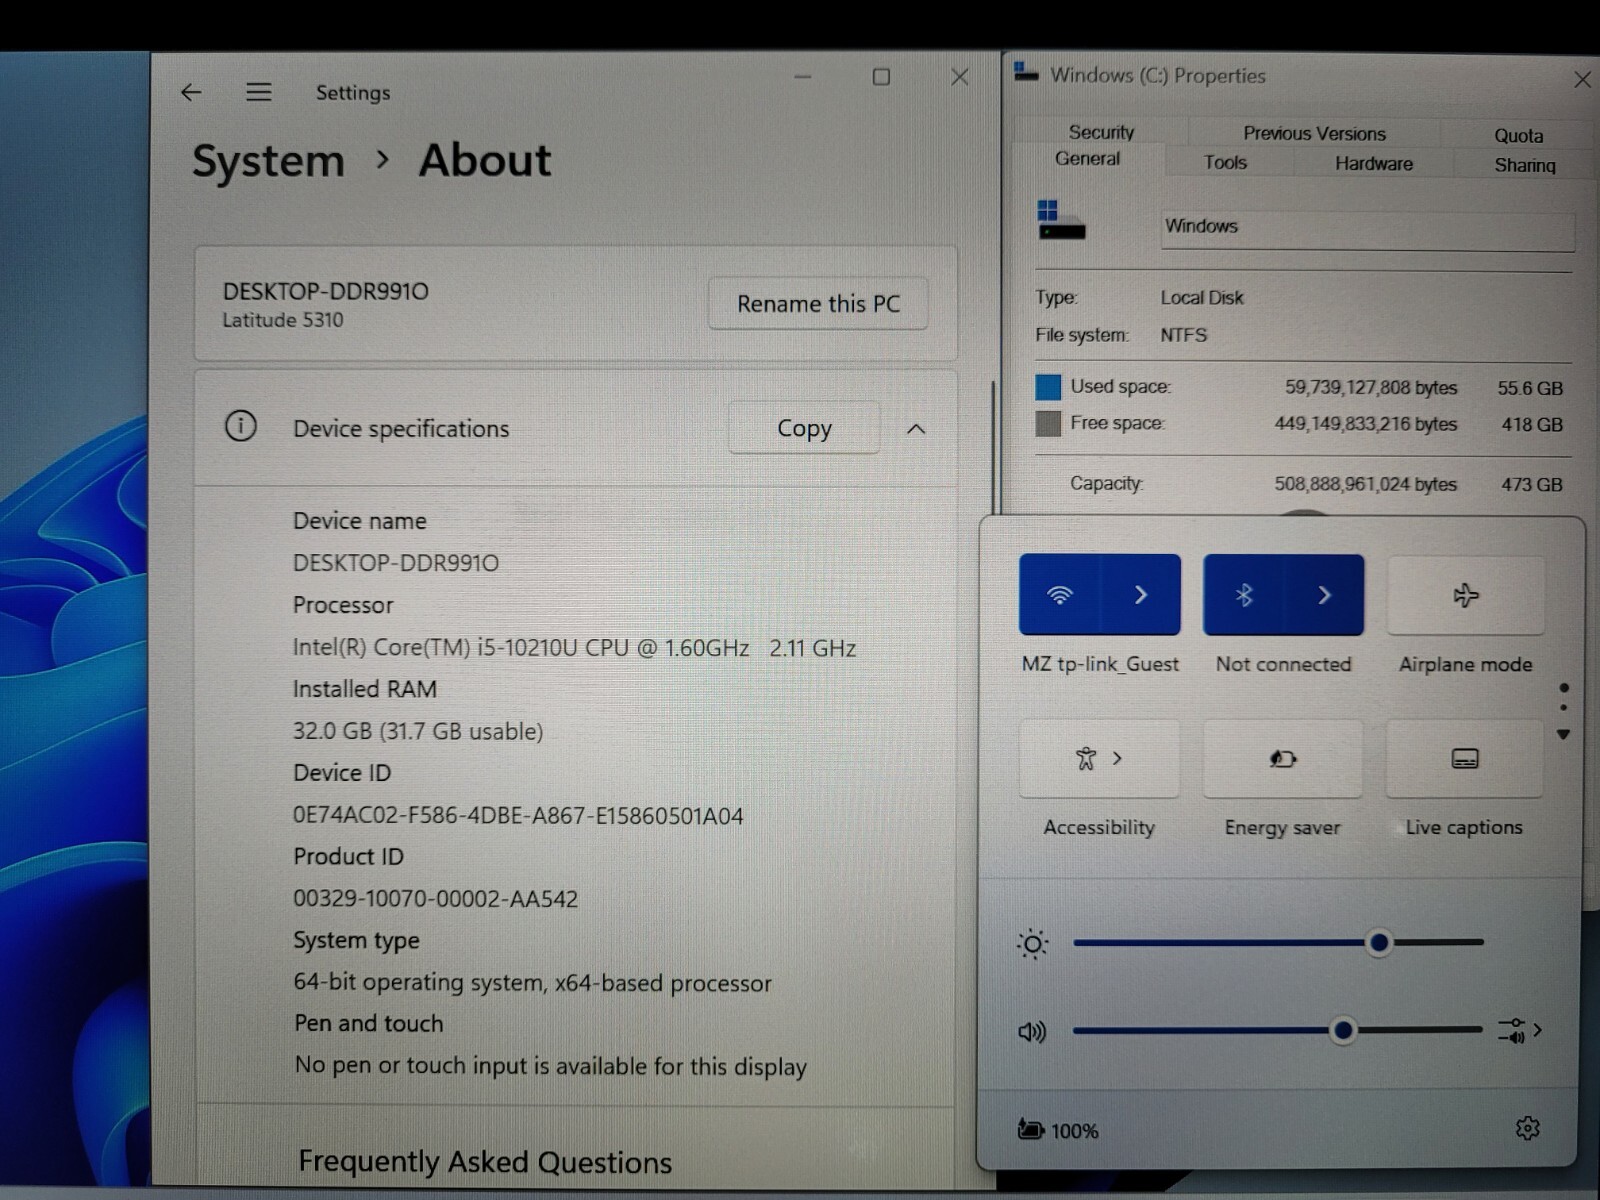
Task: Click the info icon beside Device specifications
Action: click(240, 426)
